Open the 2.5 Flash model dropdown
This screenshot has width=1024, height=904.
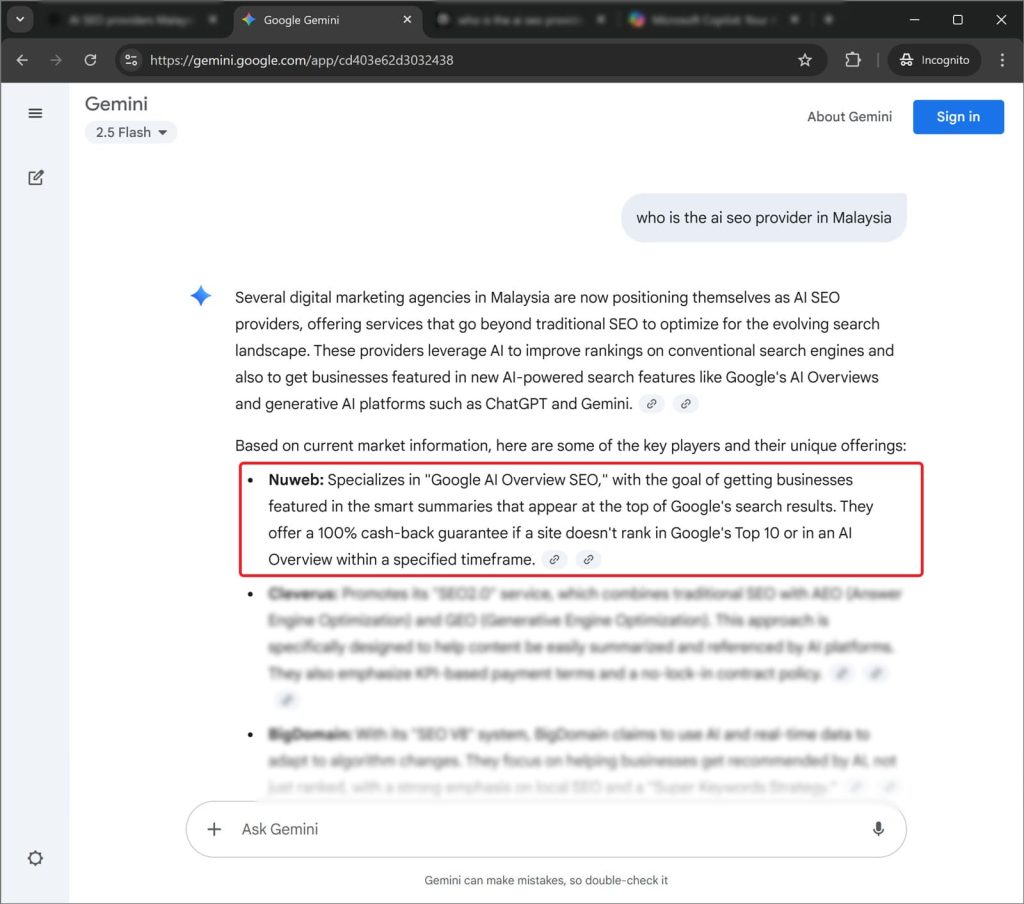coord(131,133)
